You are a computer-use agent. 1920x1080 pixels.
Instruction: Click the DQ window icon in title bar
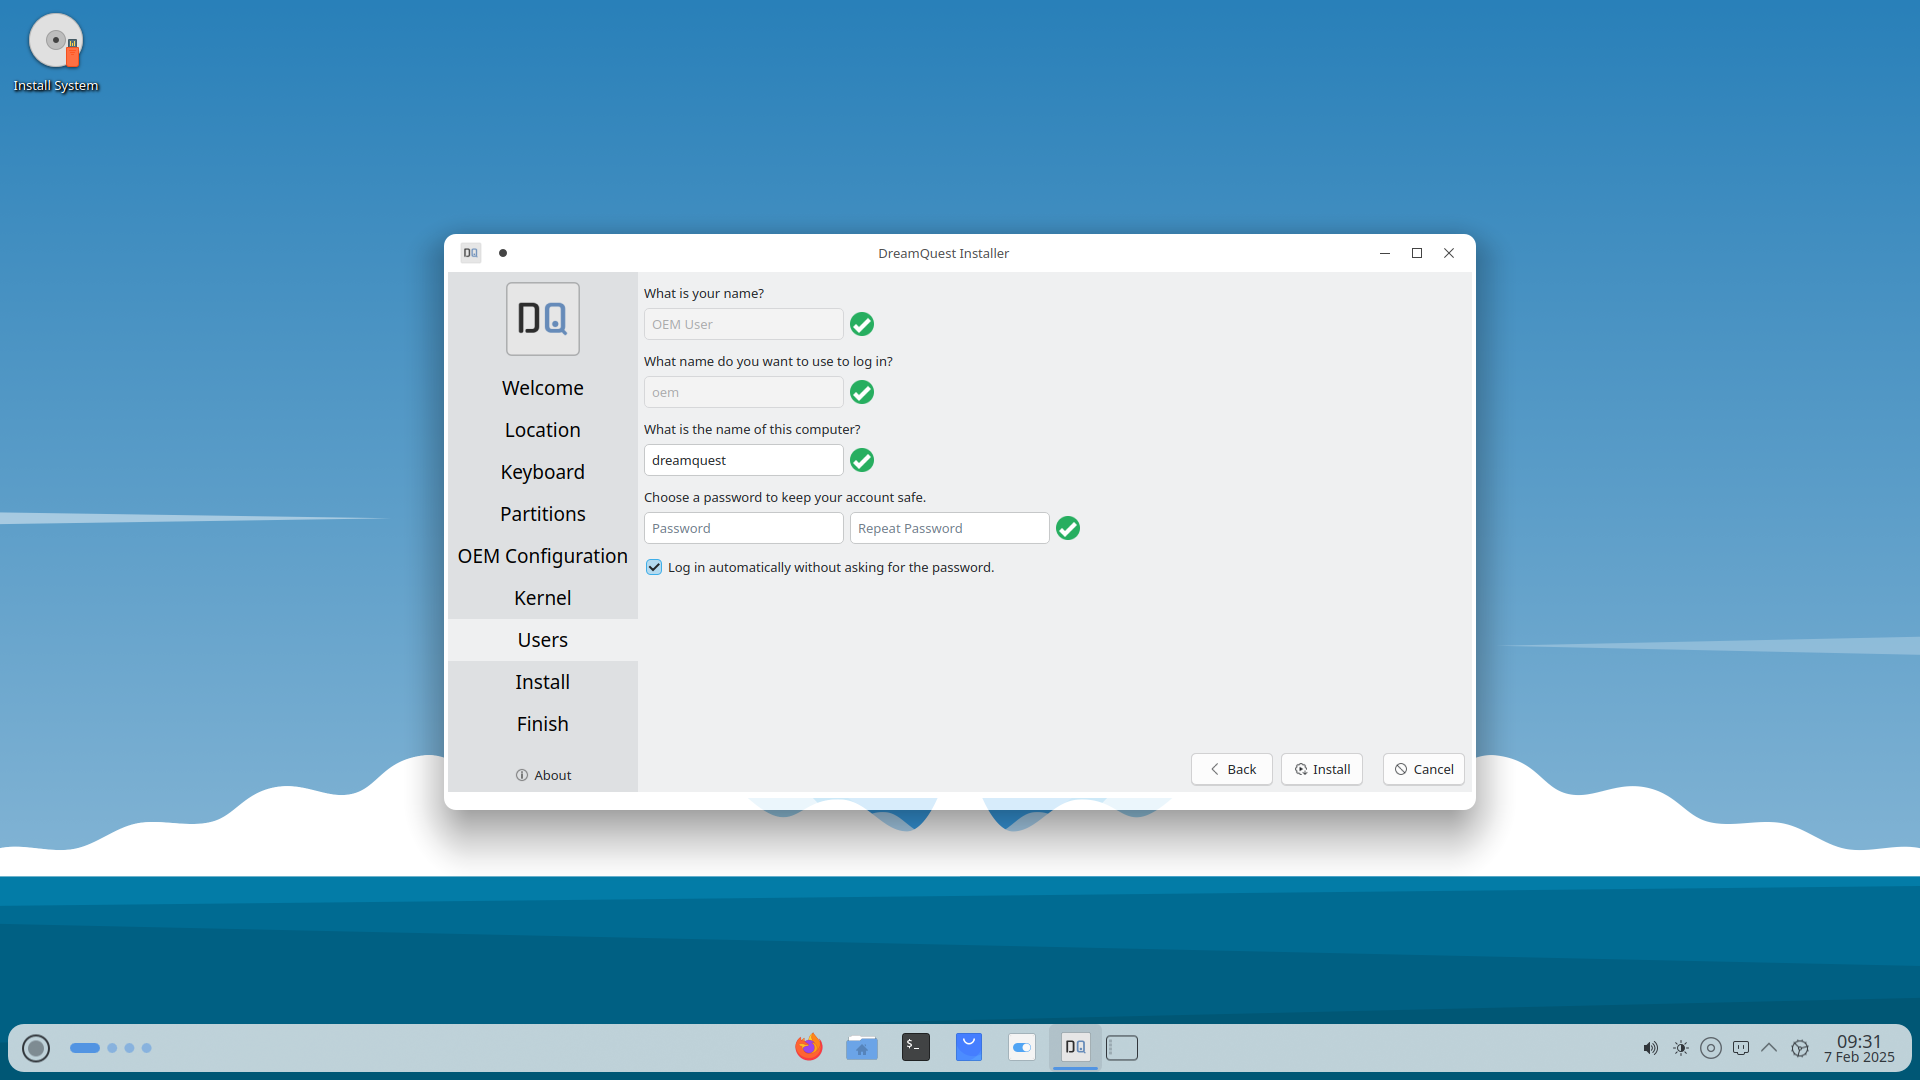click(x=471, y=253)
